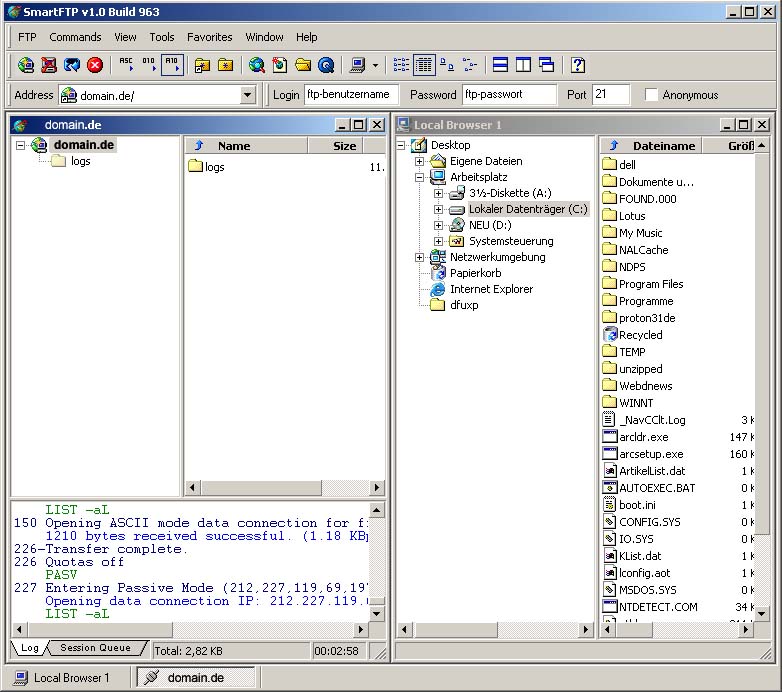Sort remote files by Size column header
782x692 pixels.
click(x=336, y=146)
